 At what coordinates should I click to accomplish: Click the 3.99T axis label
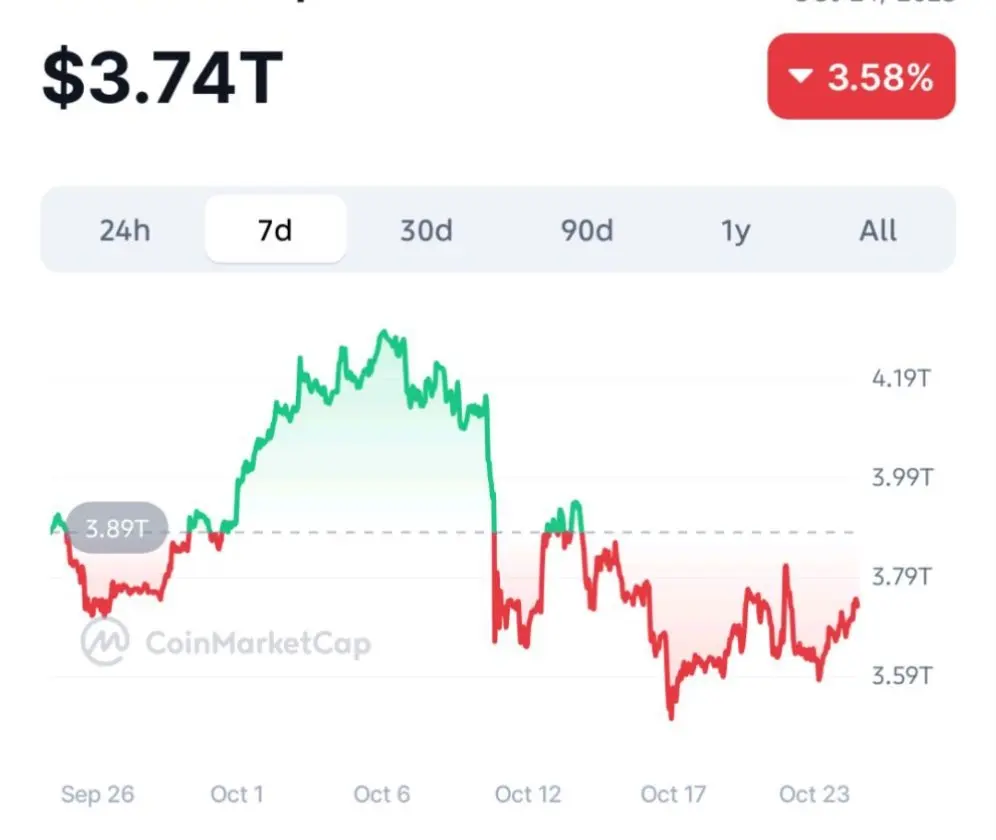(x=901, y=477)
